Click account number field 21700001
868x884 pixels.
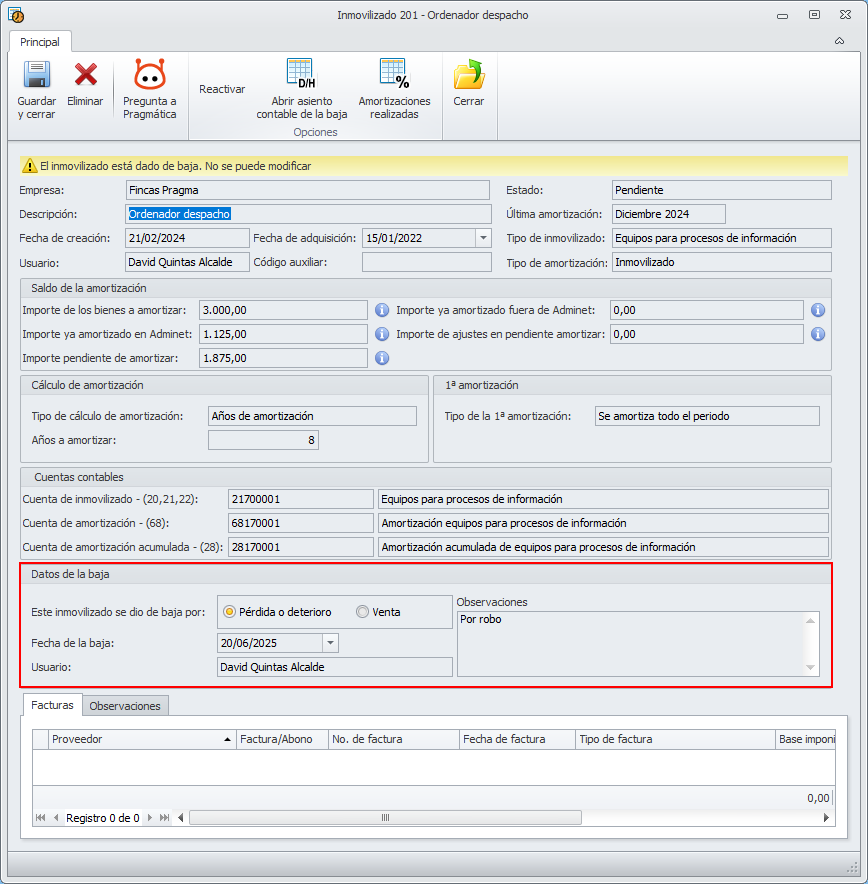click(x=301, y=499)
